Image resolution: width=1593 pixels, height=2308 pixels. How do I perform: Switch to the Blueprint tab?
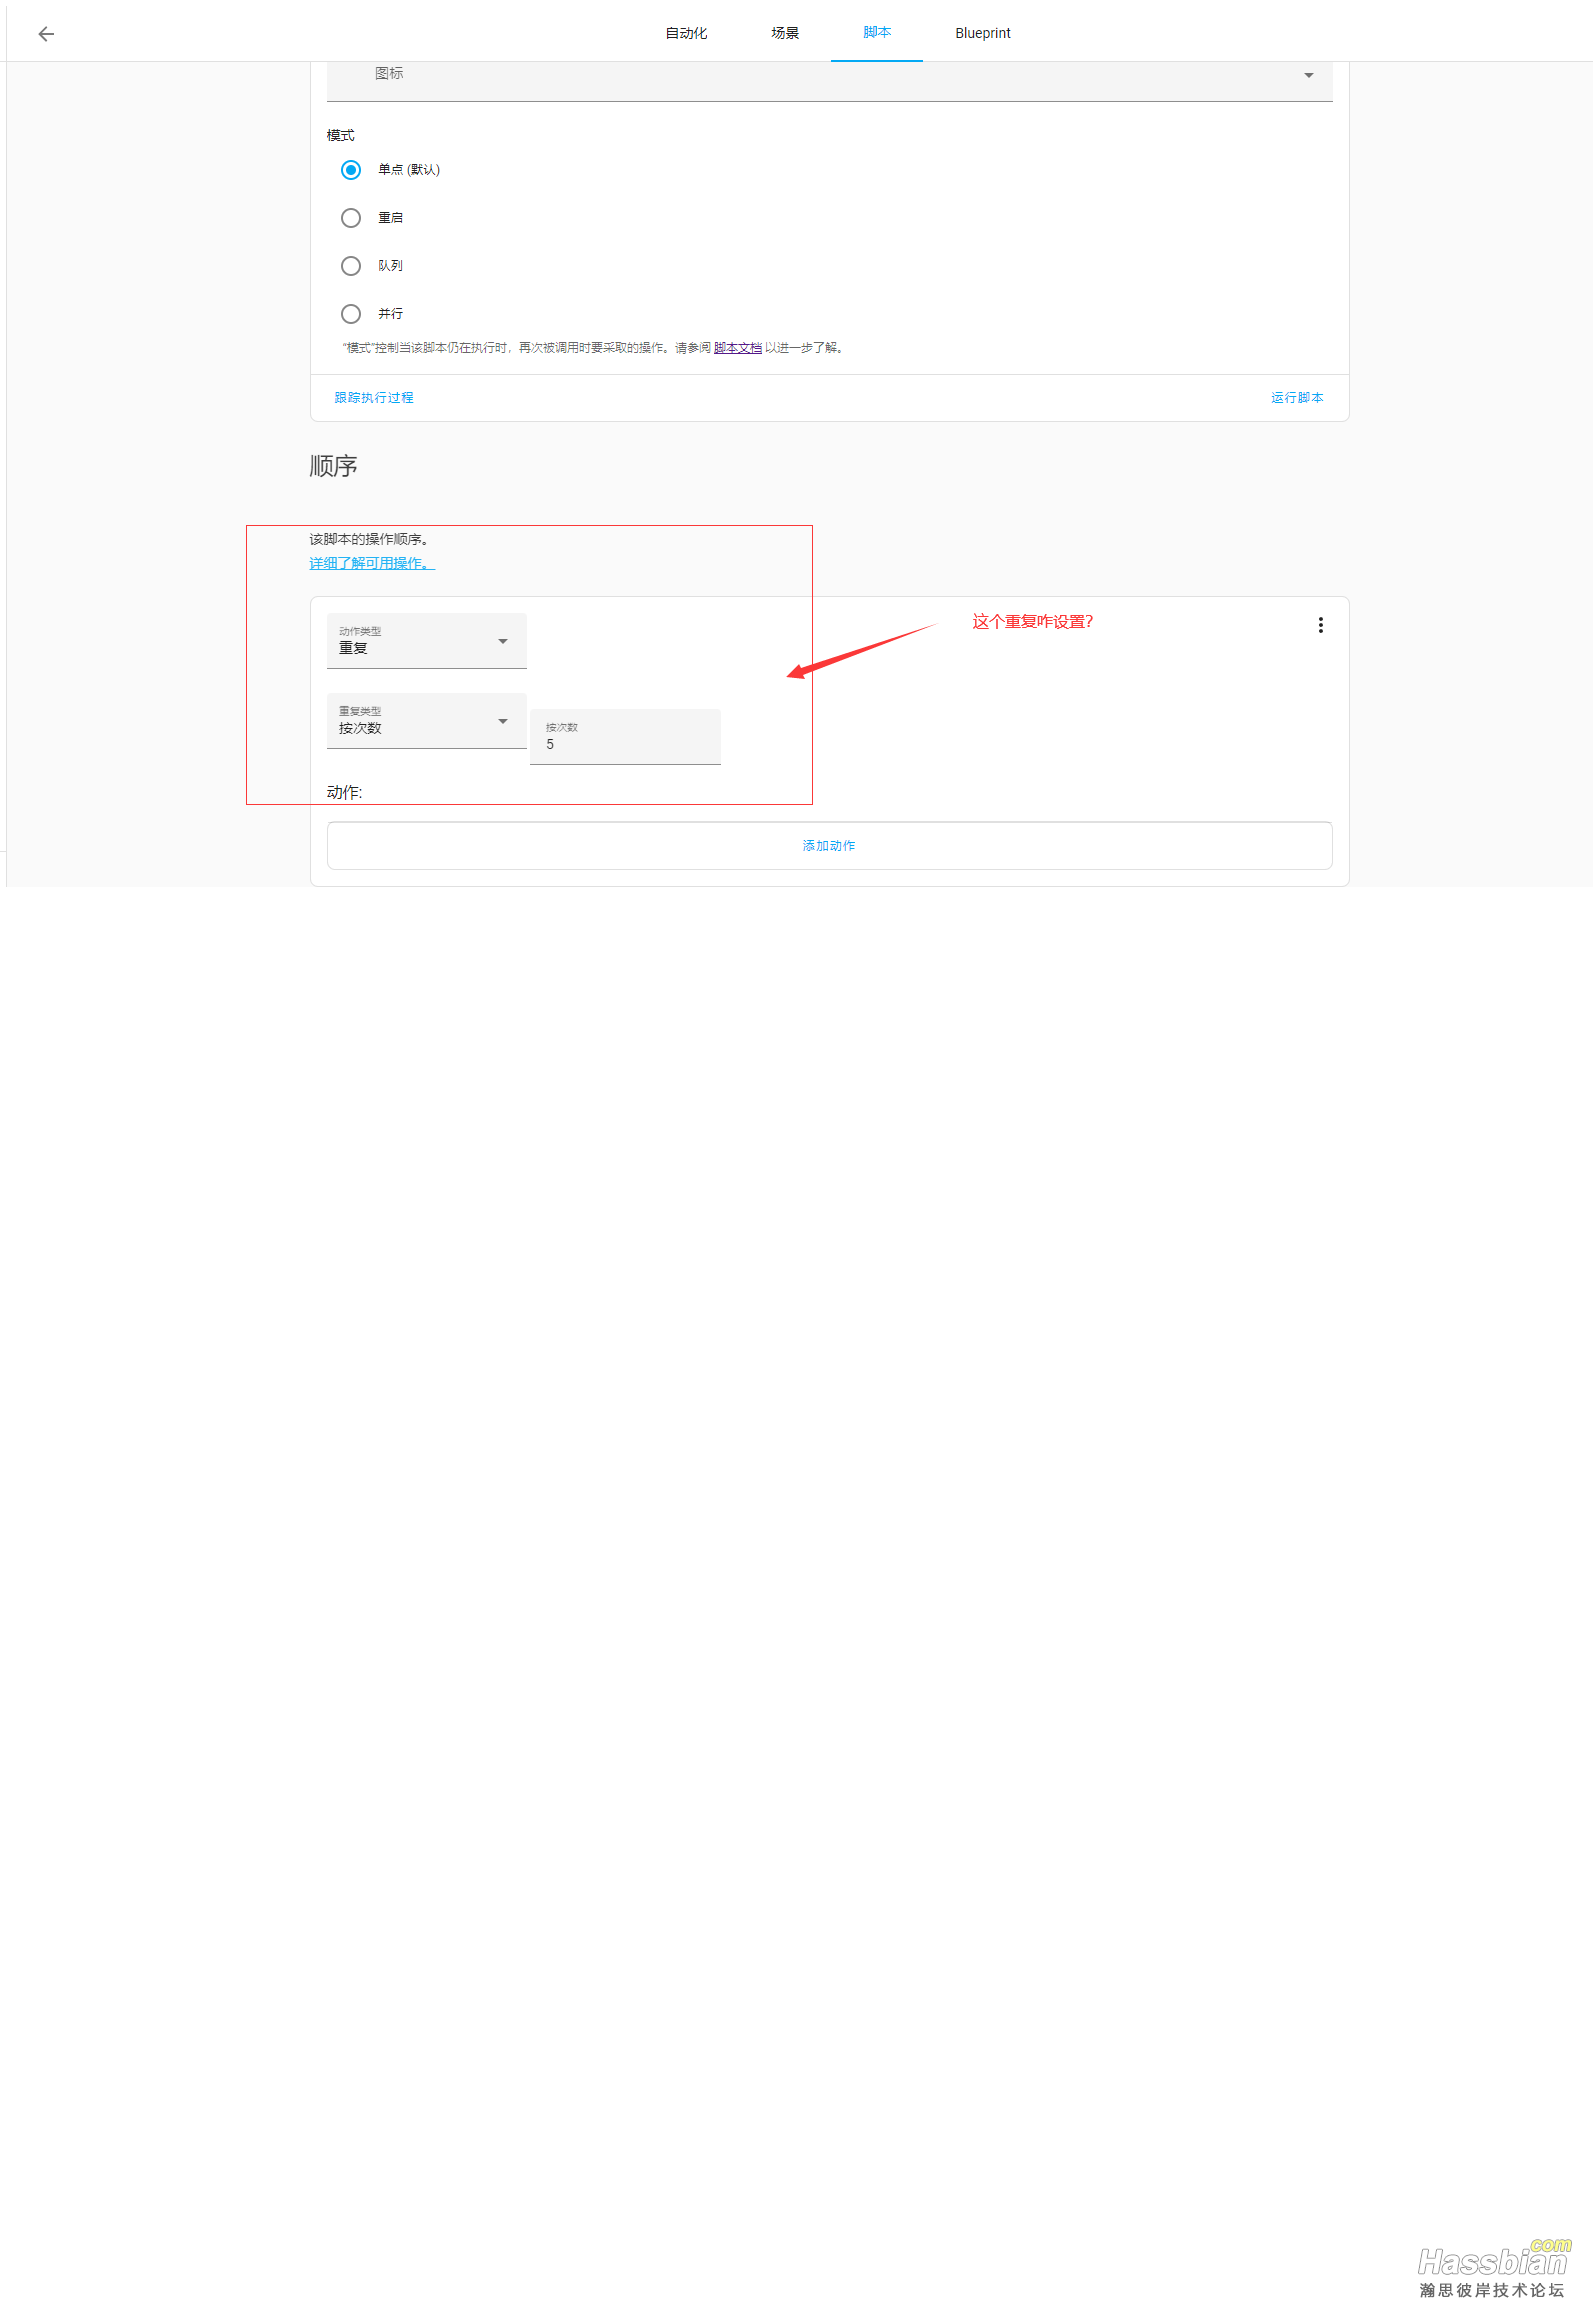pos(983,33)
